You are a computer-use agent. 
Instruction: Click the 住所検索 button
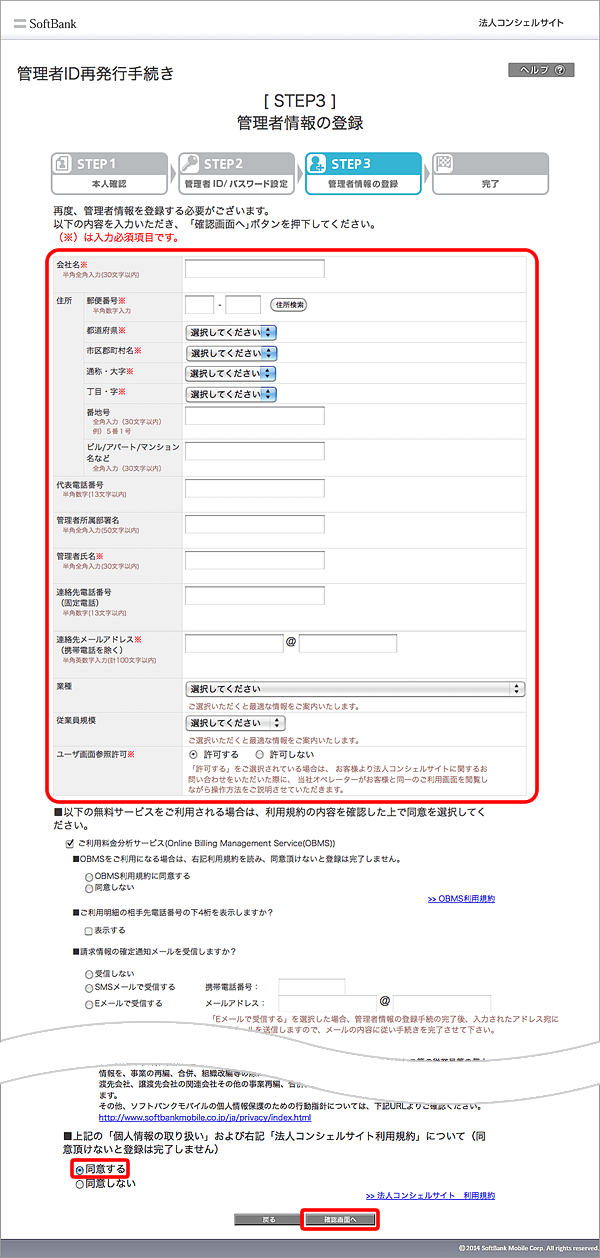289,305
